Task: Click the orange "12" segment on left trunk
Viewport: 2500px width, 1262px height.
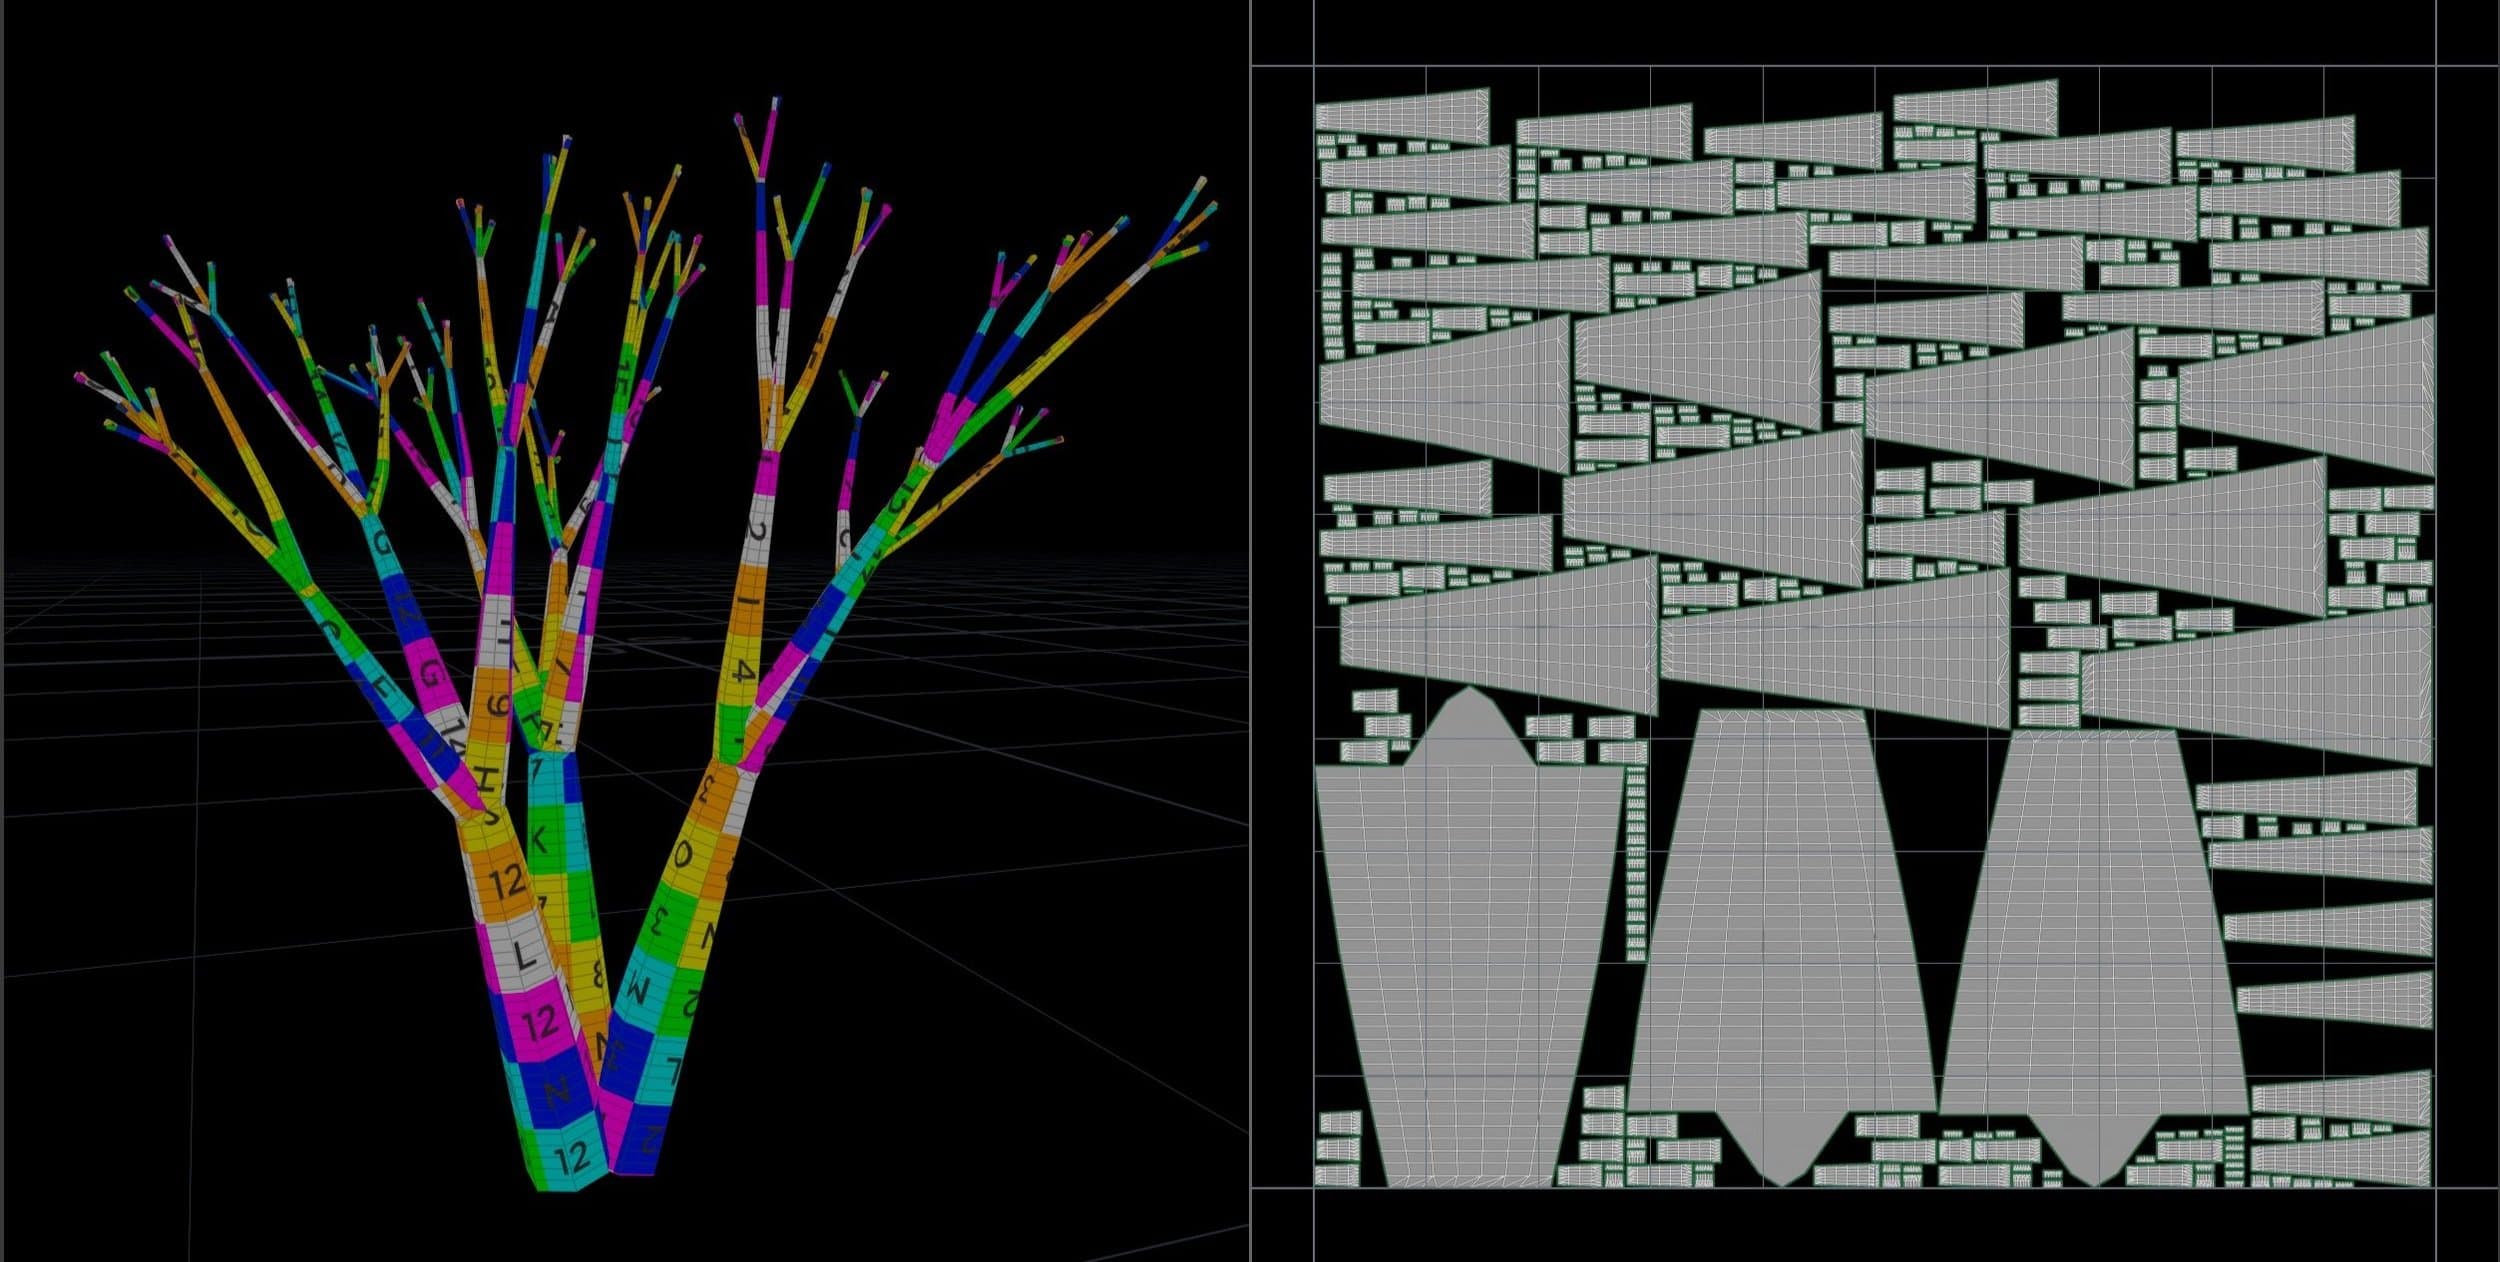Action: [505, 882]
